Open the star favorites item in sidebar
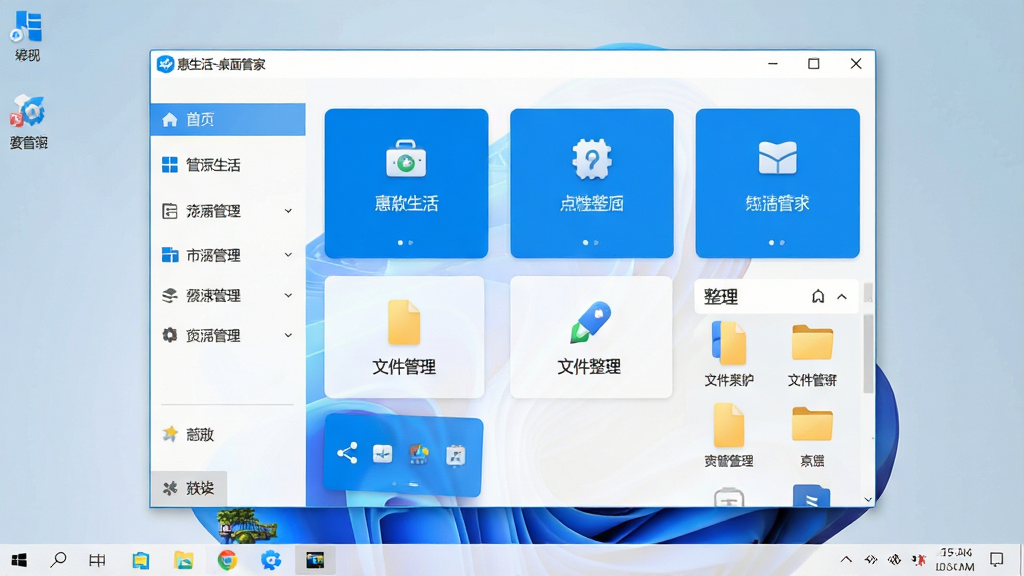1024x576 pixels. (188, 434)
